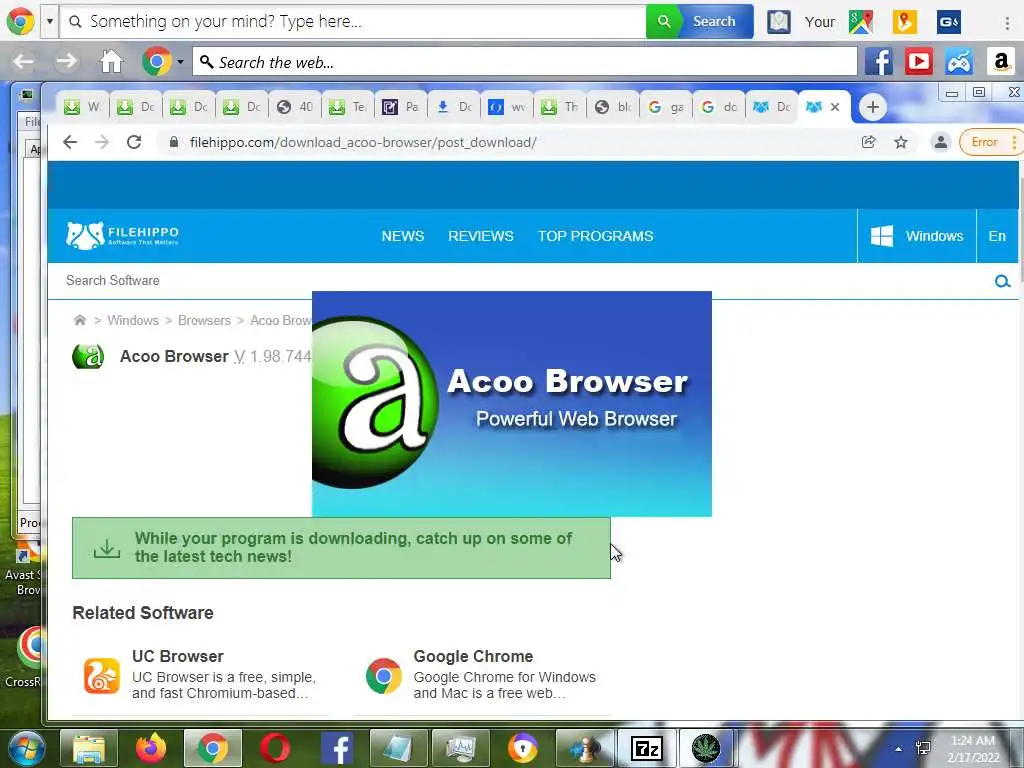Click the home breadcrumb icon
1024x768 pixels.
(80, 320)
